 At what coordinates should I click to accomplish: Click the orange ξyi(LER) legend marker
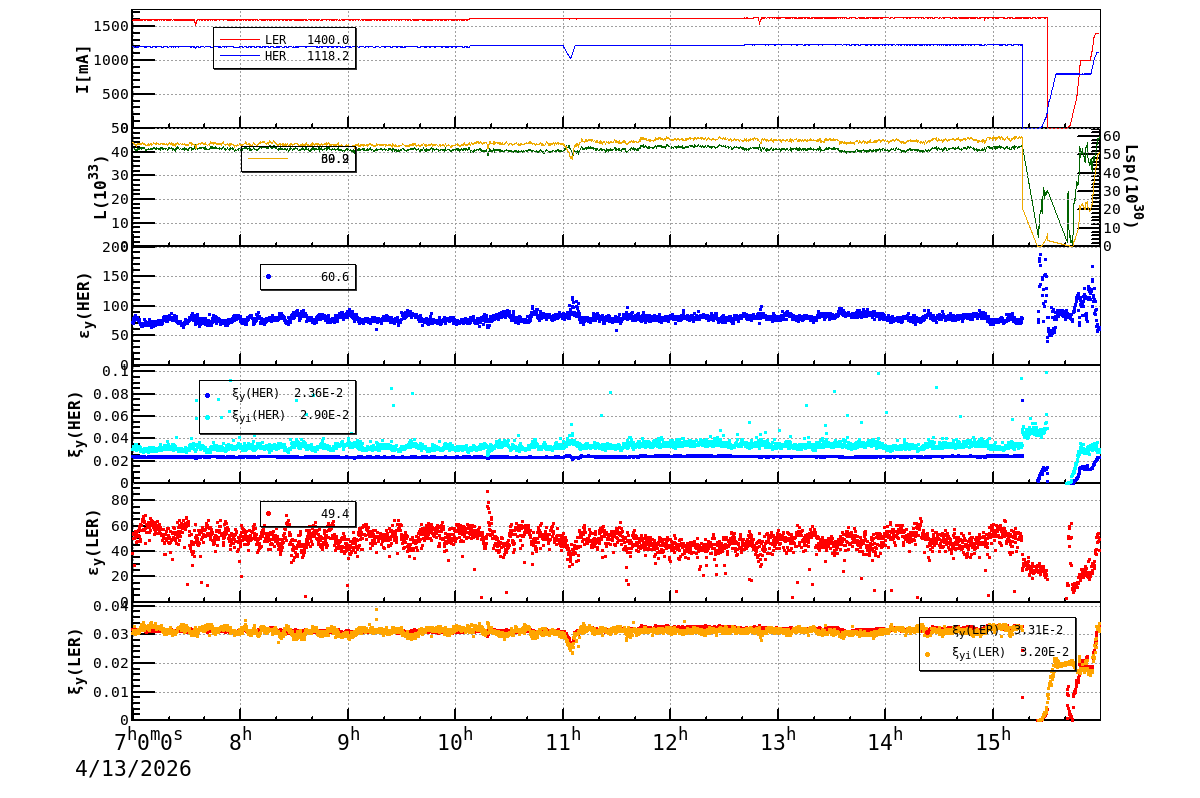point(927,653)
